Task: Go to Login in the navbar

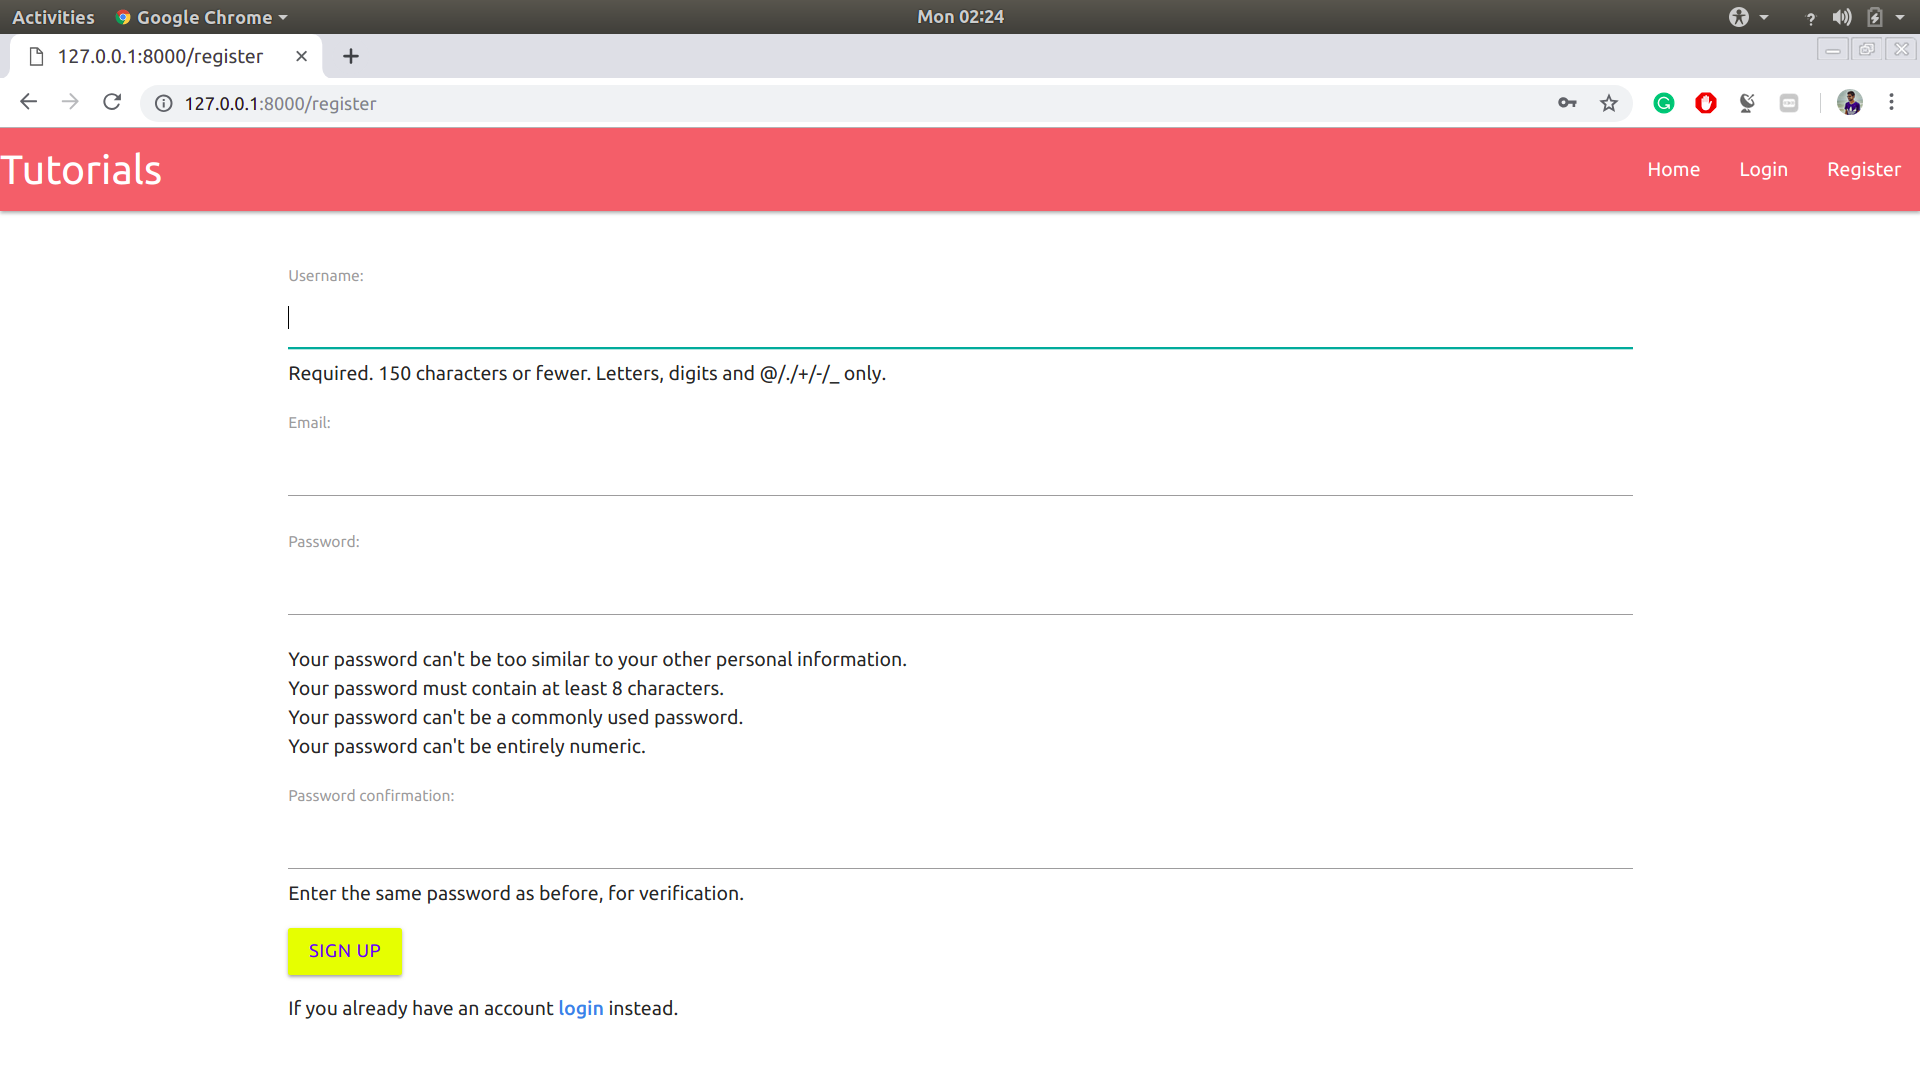Action: [1763, 169]
